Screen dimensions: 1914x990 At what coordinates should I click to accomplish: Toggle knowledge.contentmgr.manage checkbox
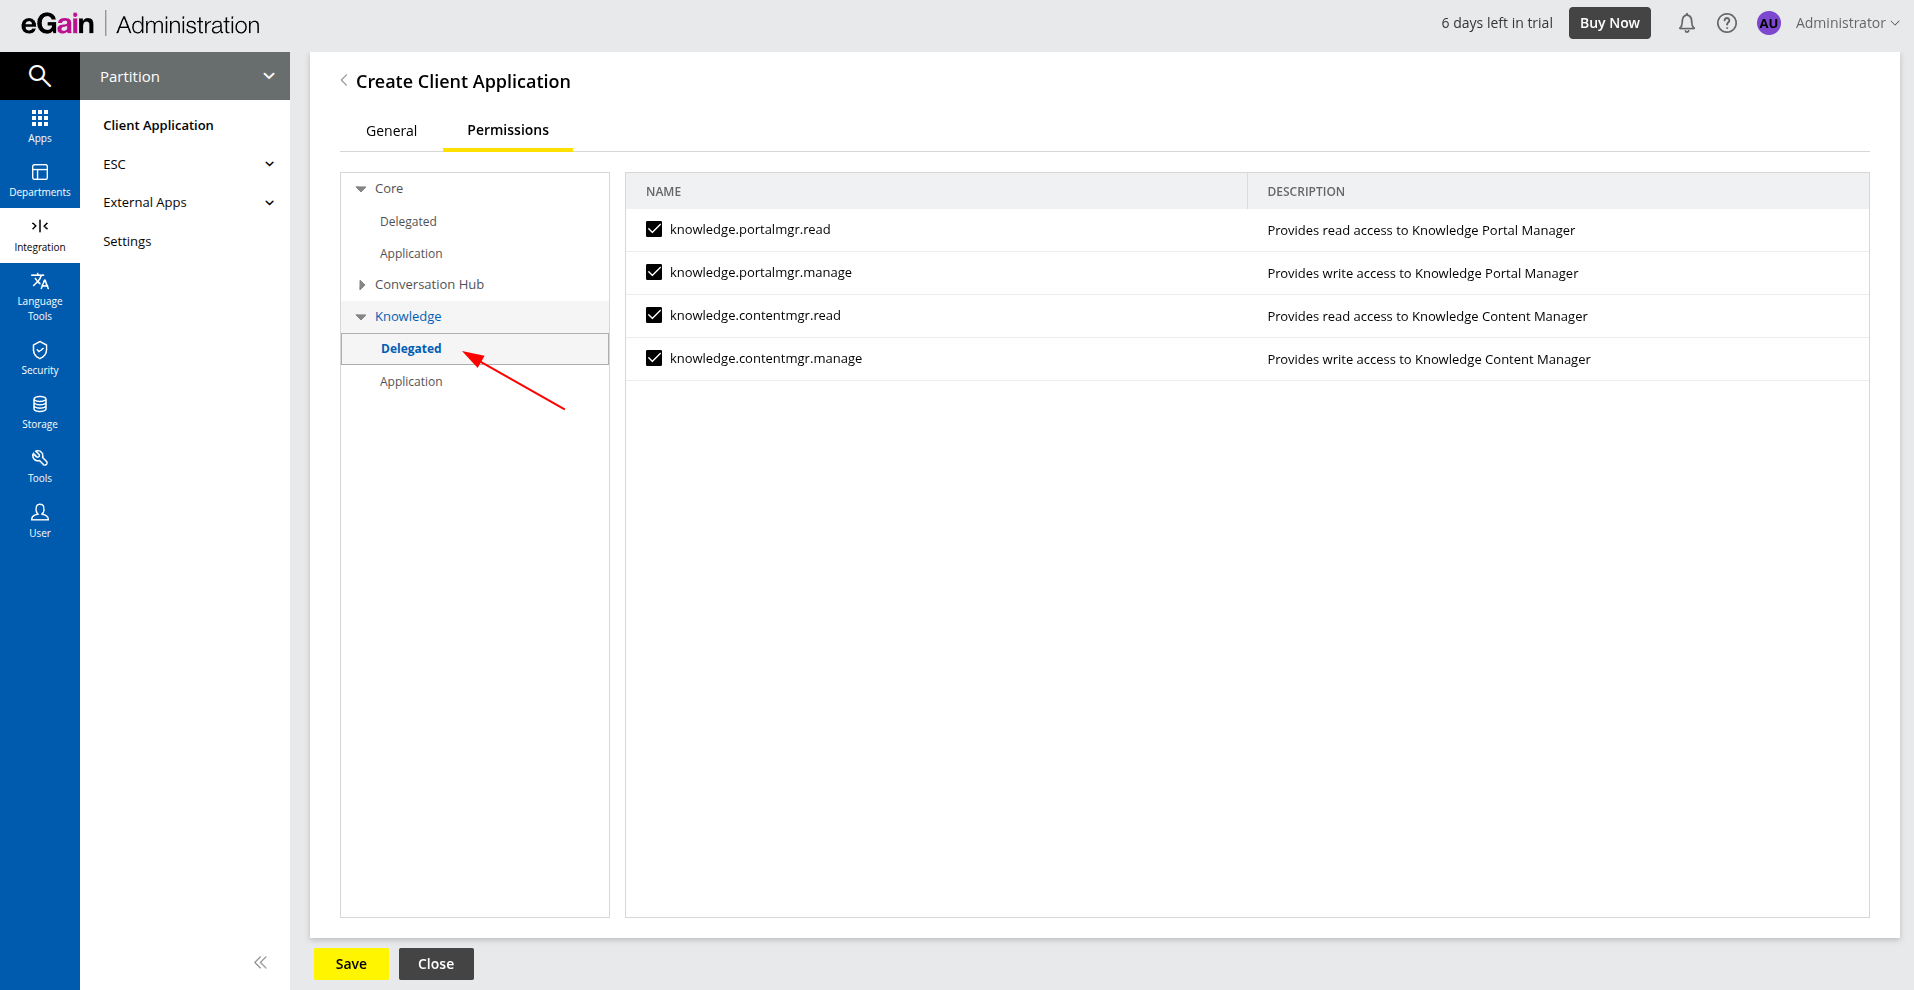[x=654, y=358]
